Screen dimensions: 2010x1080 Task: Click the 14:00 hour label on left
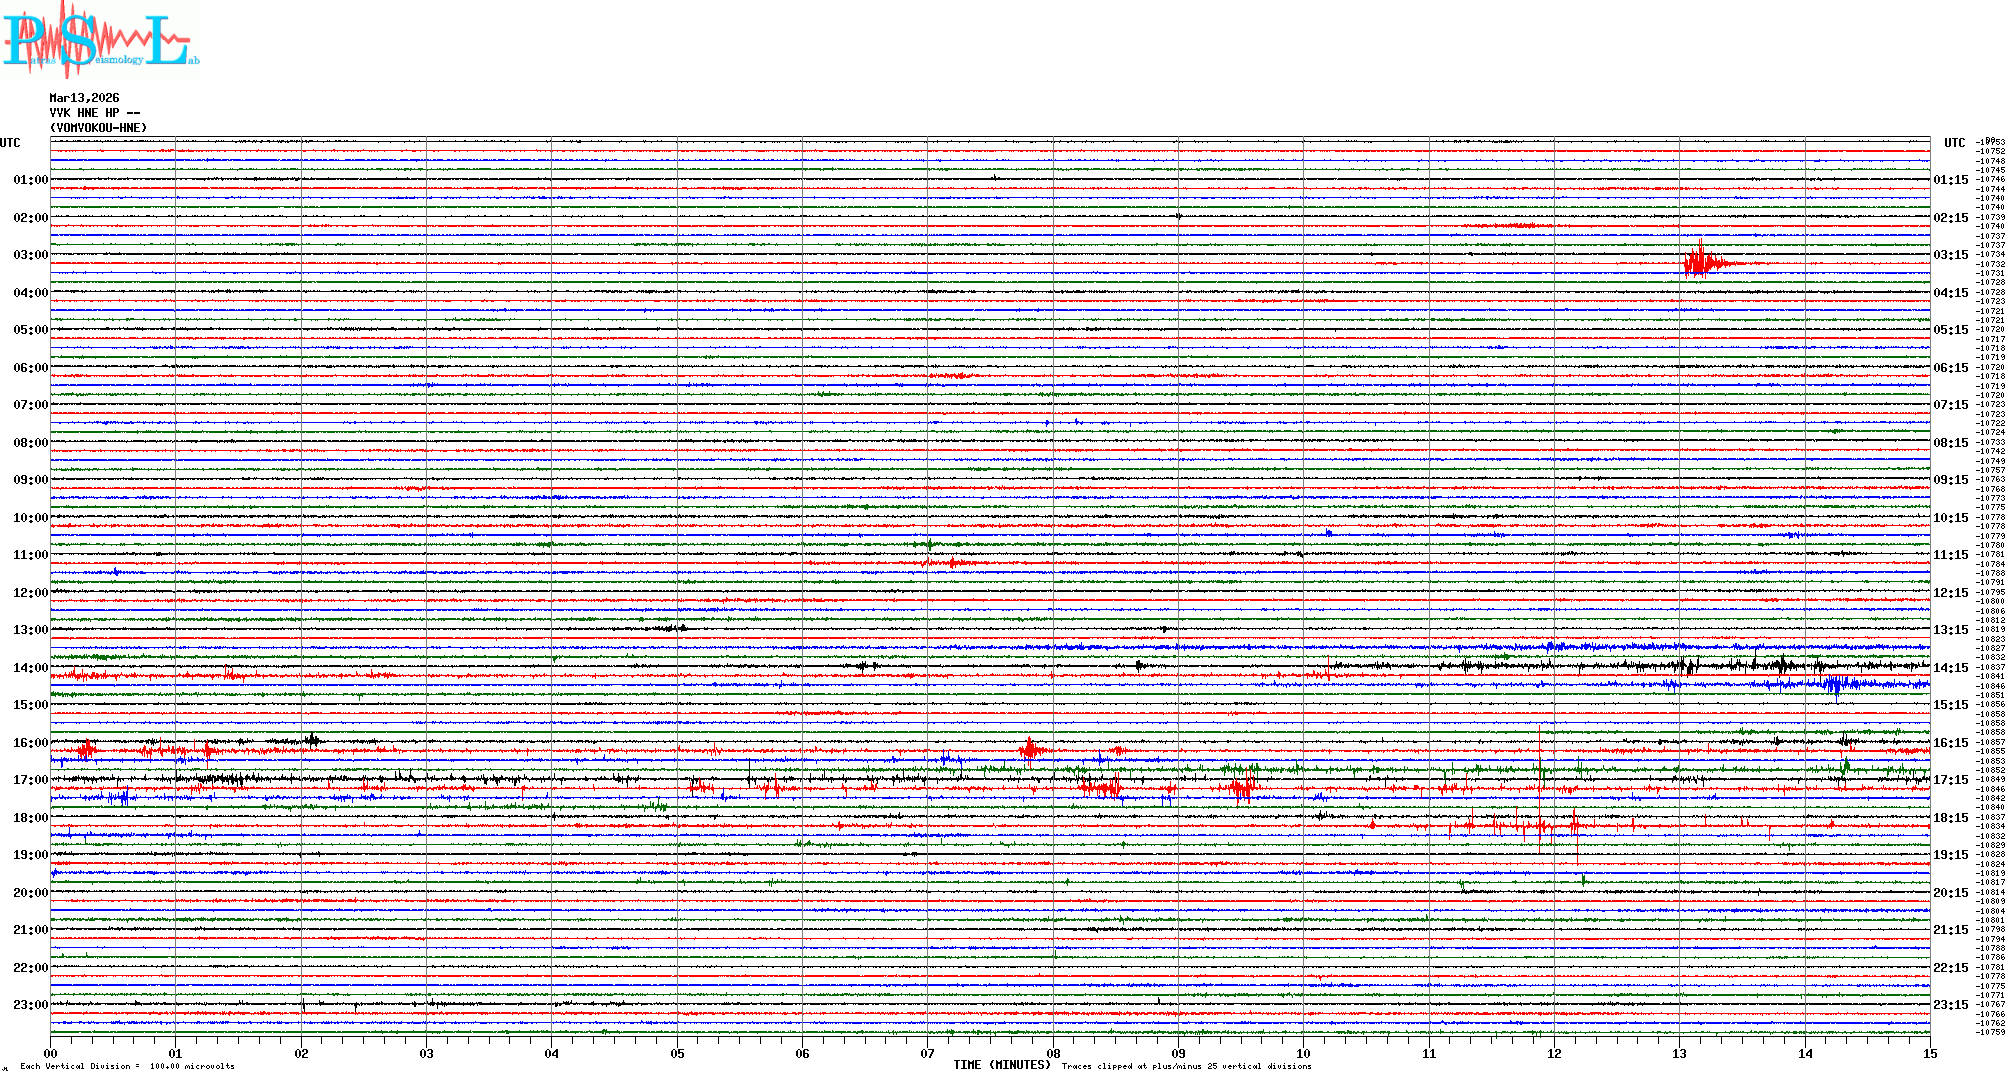click(30, 668)
